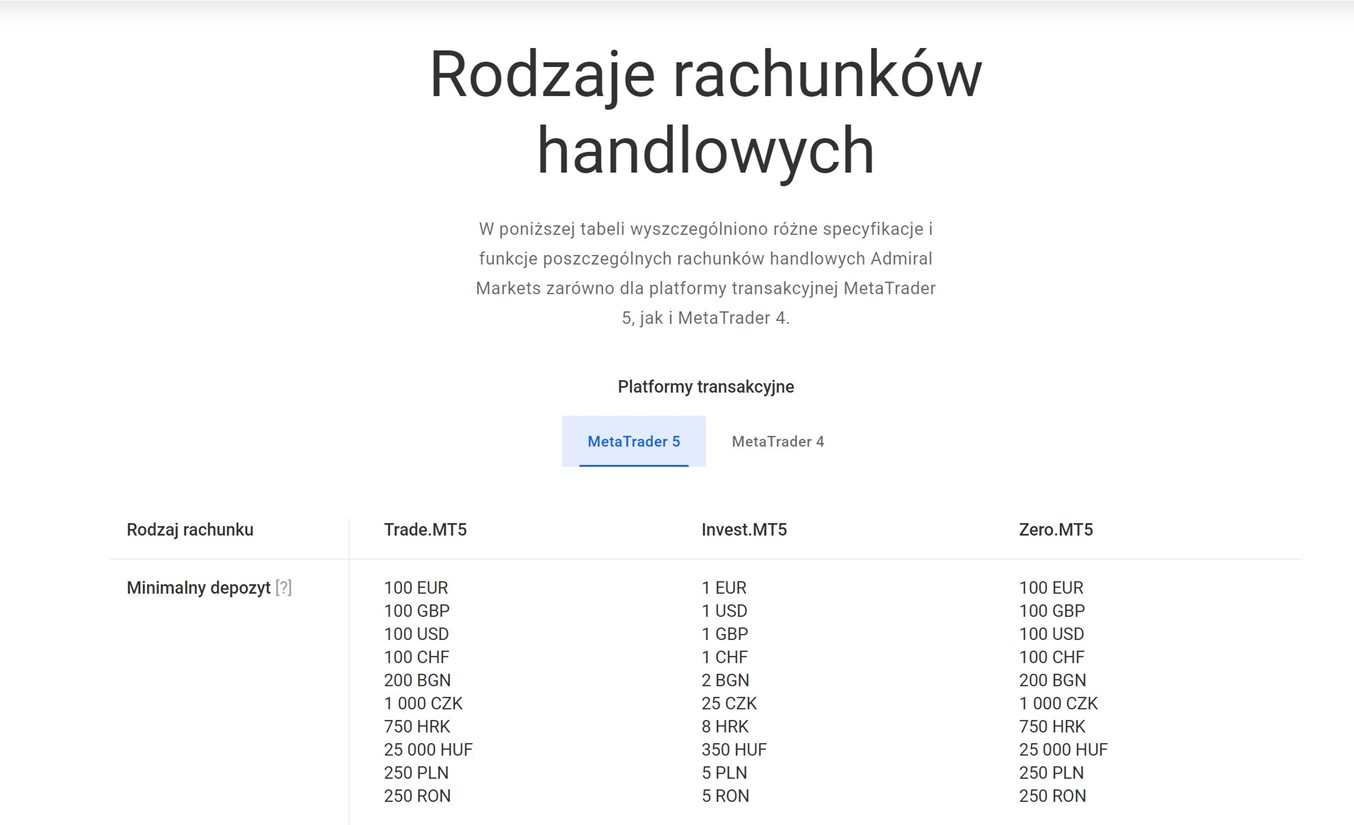Click 100 EUR in the Trade.MT5 column
This screenshot has width=1354, height=825.
pos(416,588)
